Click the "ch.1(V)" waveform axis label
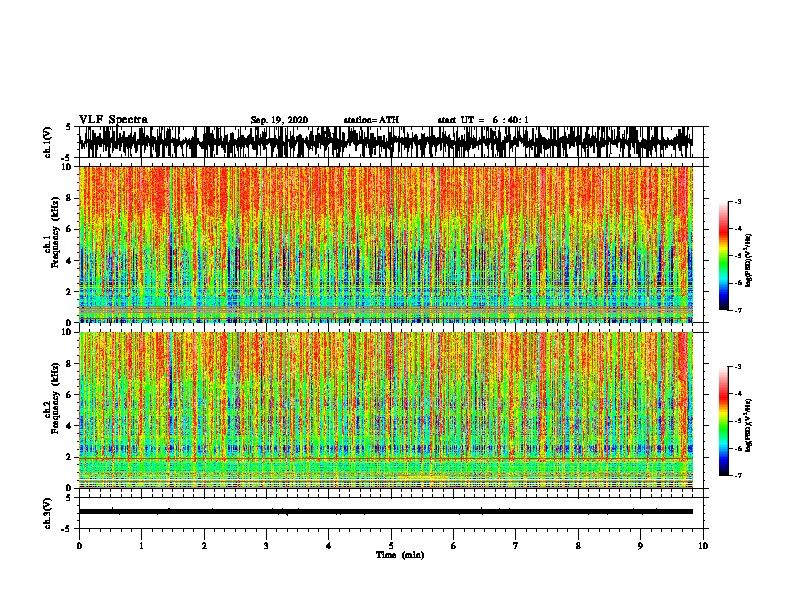The width and height of the screenshot is (792, 612). (x=47, y=142)
